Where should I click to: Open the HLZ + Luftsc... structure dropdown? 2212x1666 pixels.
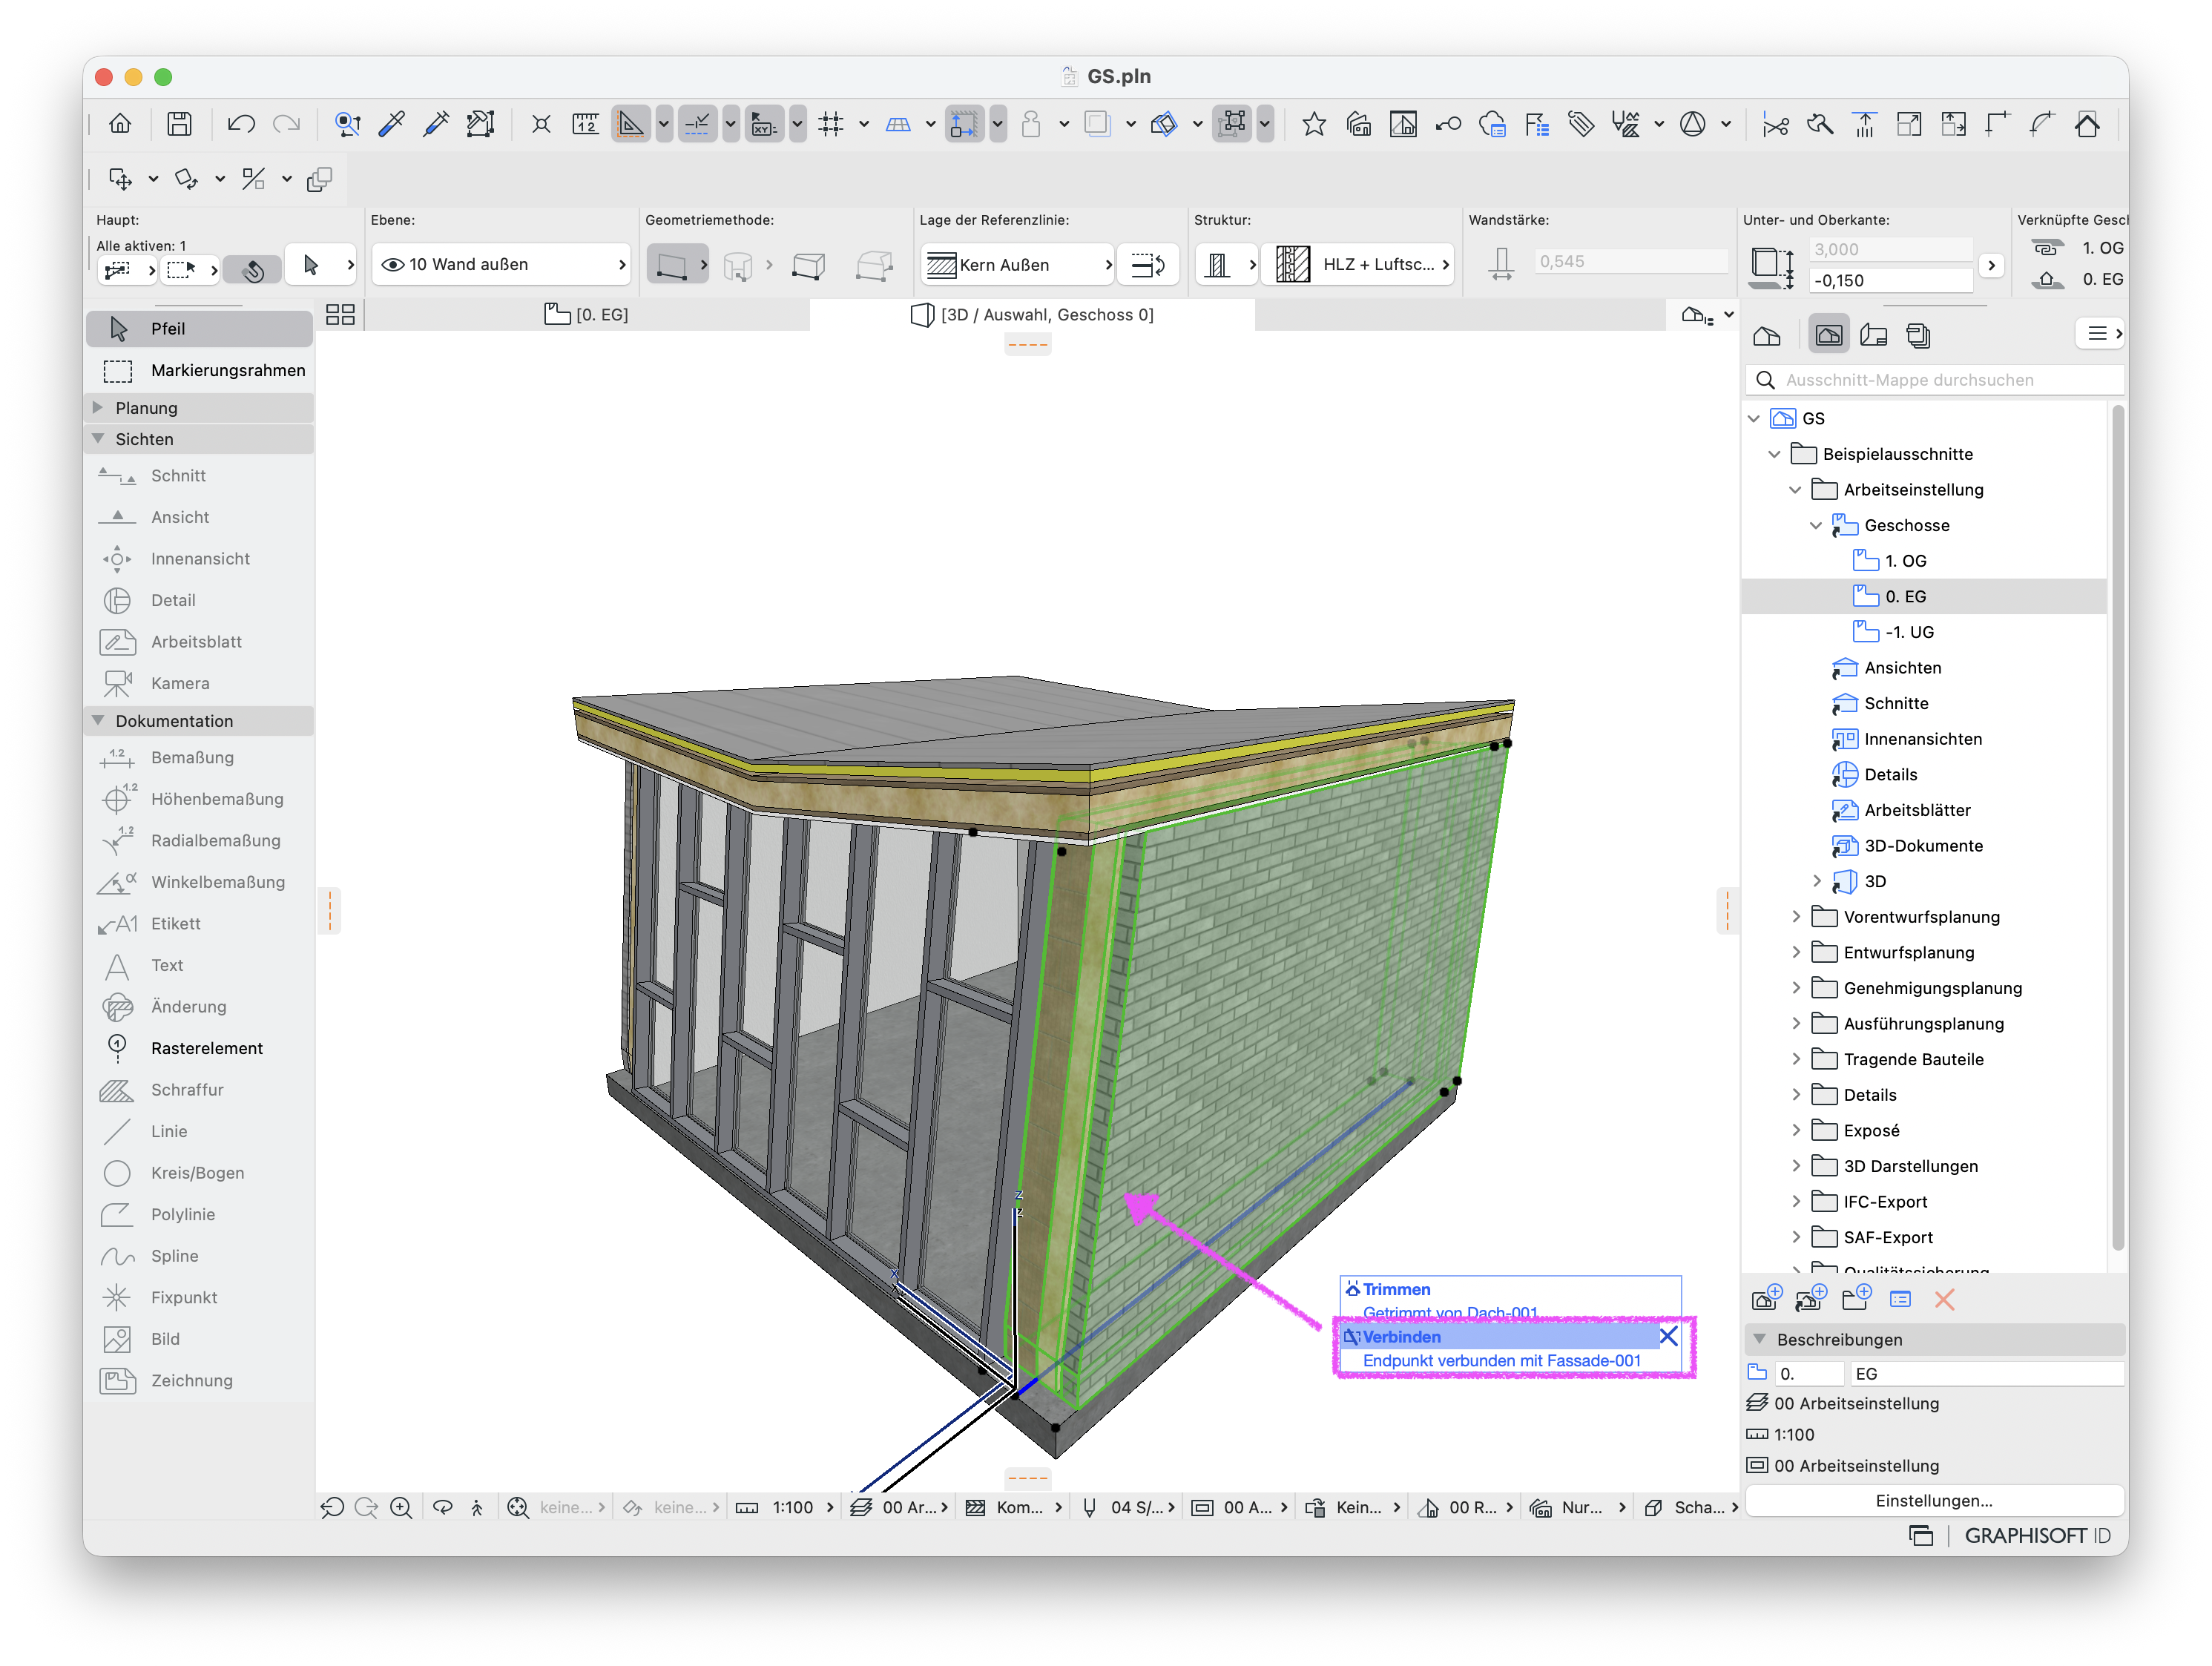[x=1357, y=265]
